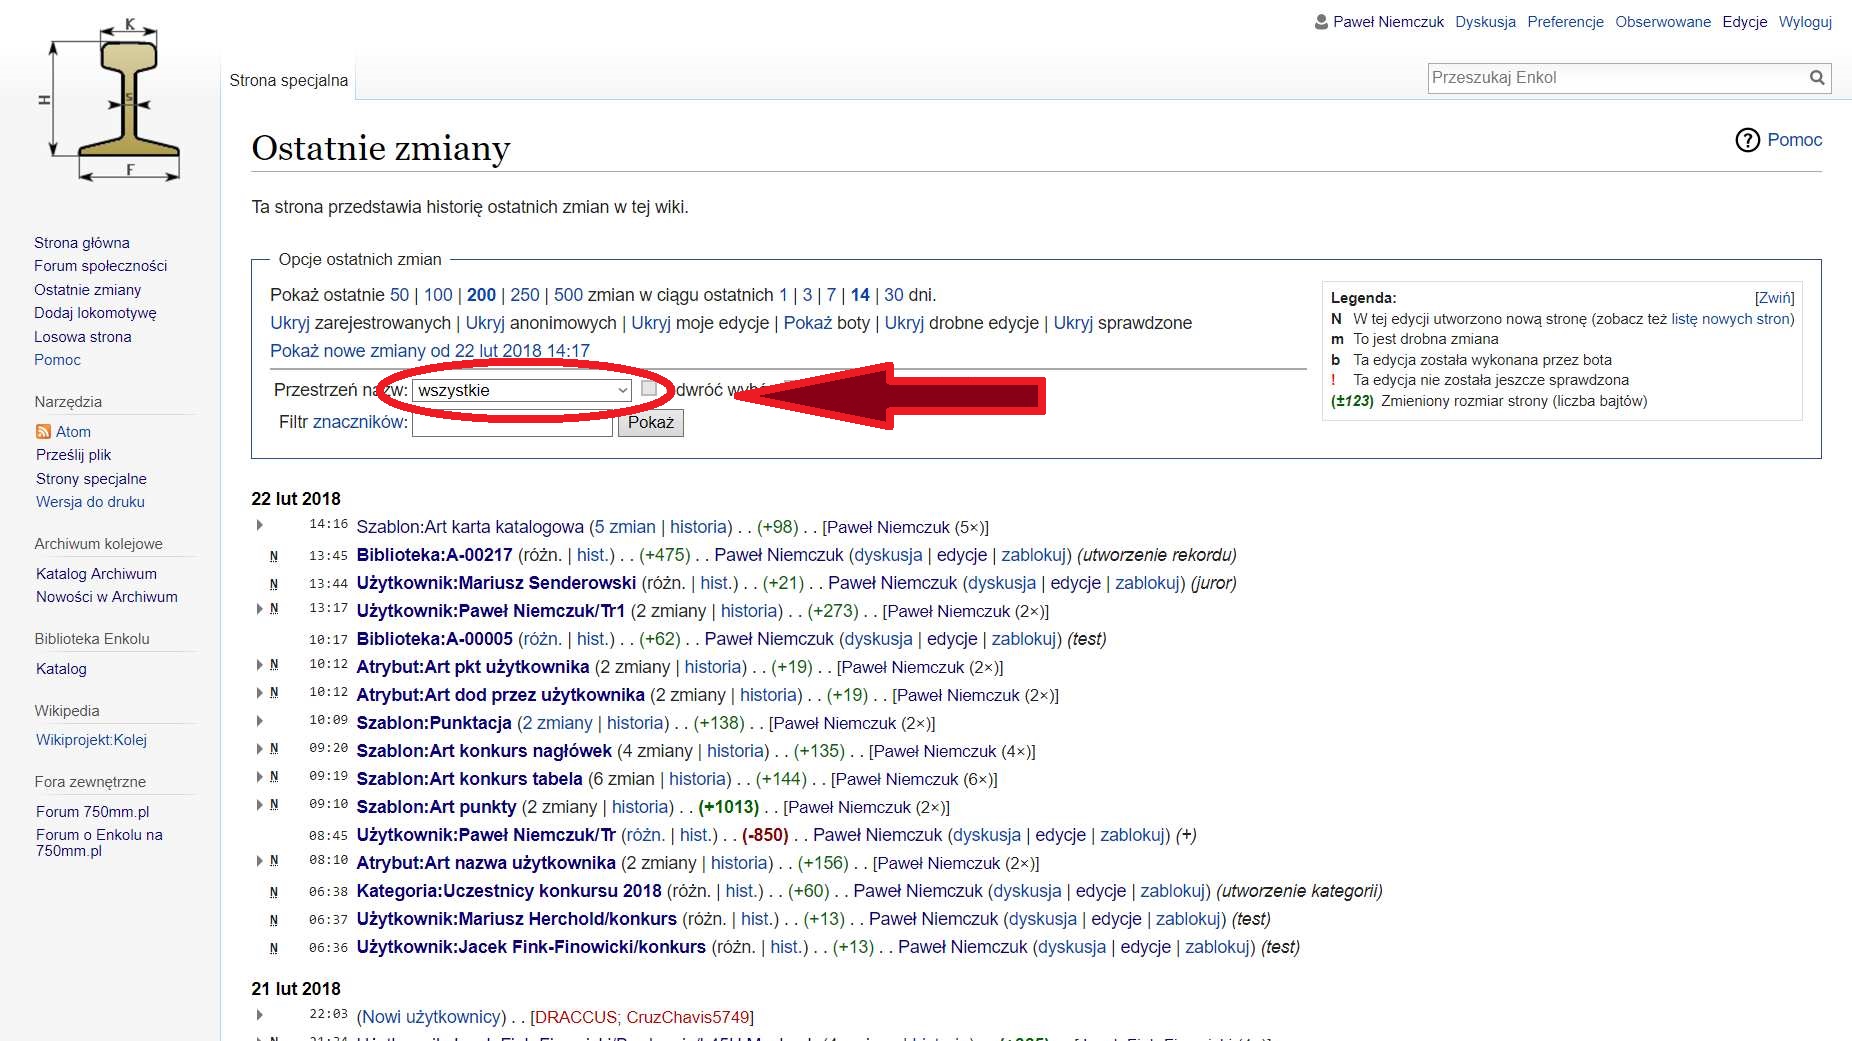Open Preferencje in the user menu

[1565, 22]
